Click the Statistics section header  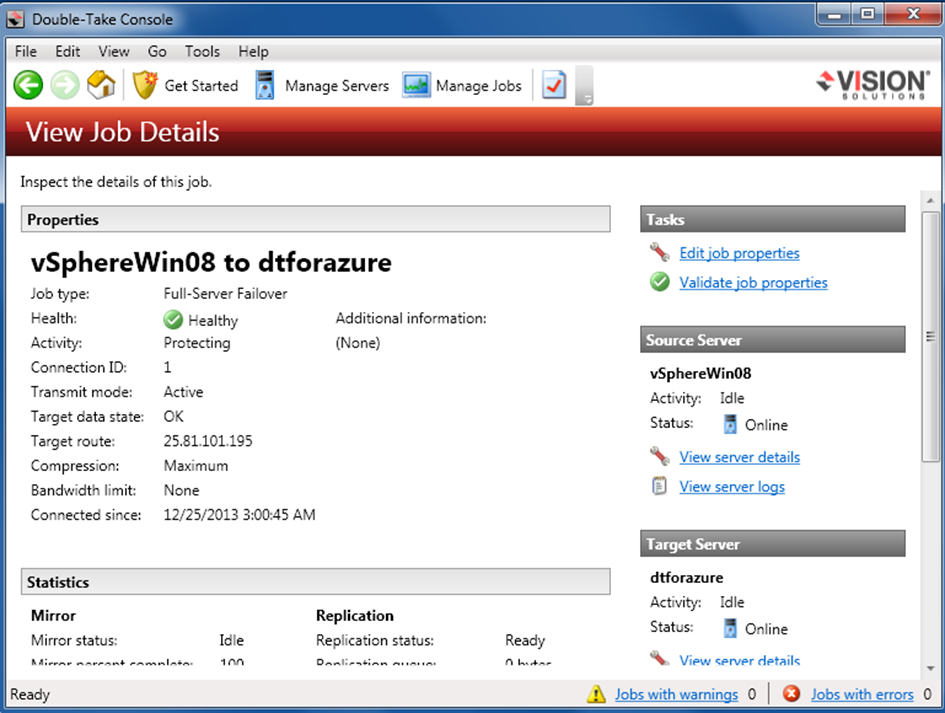tap(315, 582)
